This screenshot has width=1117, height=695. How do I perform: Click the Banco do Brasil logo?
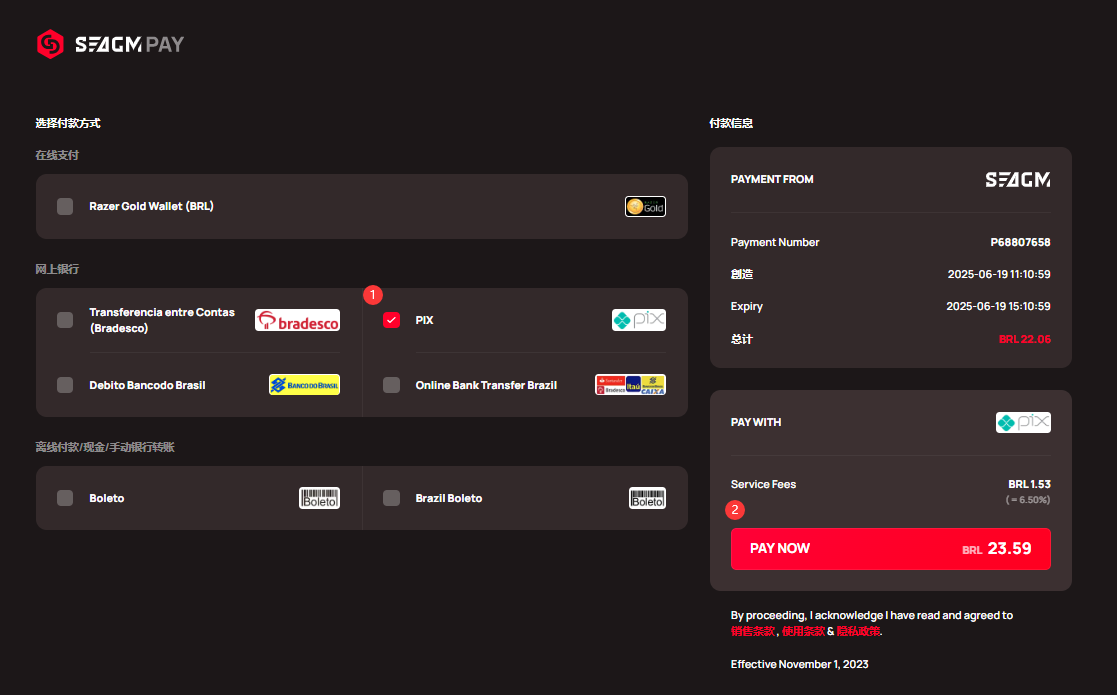click(304, 385)
